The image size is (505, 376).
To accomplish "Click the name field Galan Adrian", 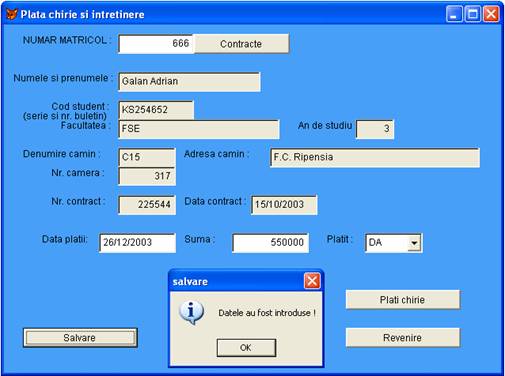I will [189, 82].
